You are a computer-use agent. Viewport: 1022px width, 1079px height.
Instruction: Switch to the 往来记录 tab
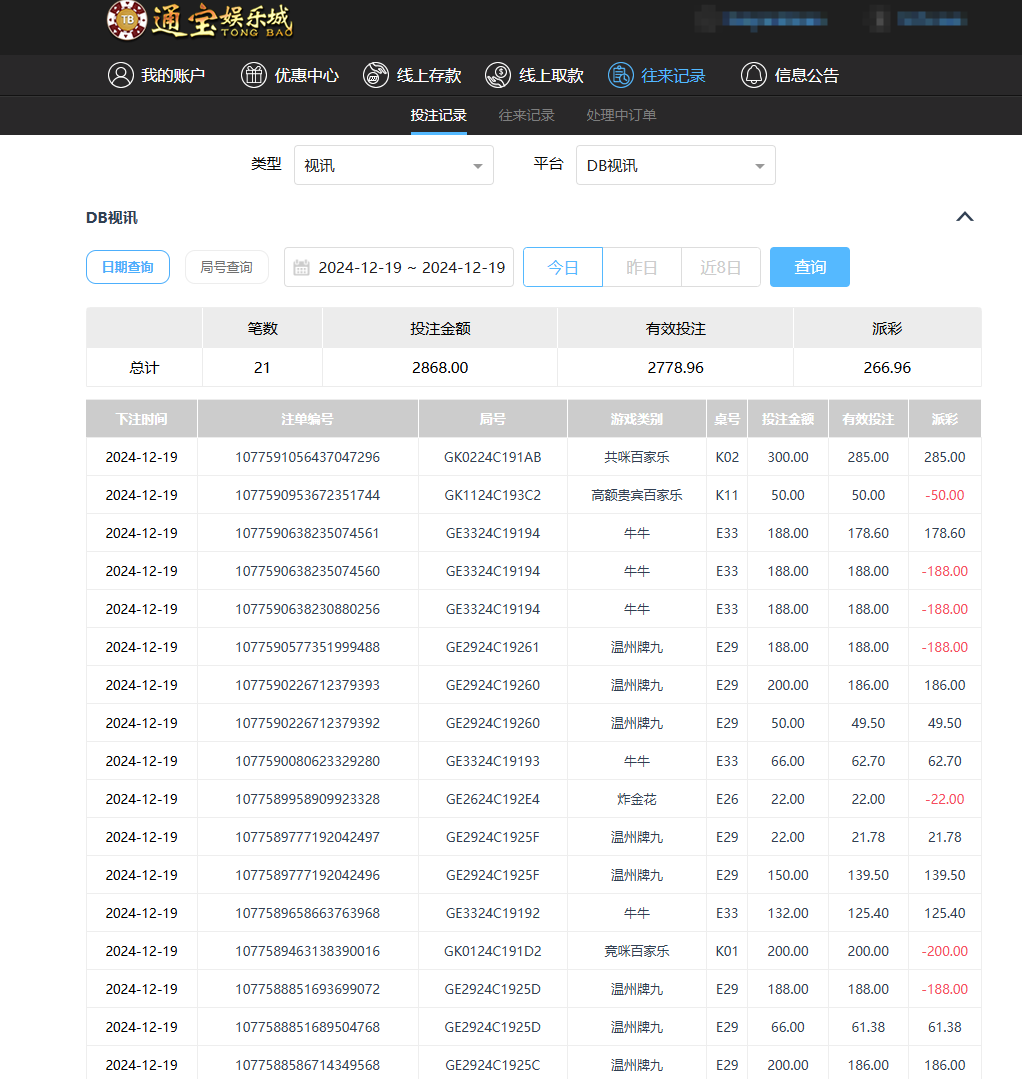click(527, 115)
